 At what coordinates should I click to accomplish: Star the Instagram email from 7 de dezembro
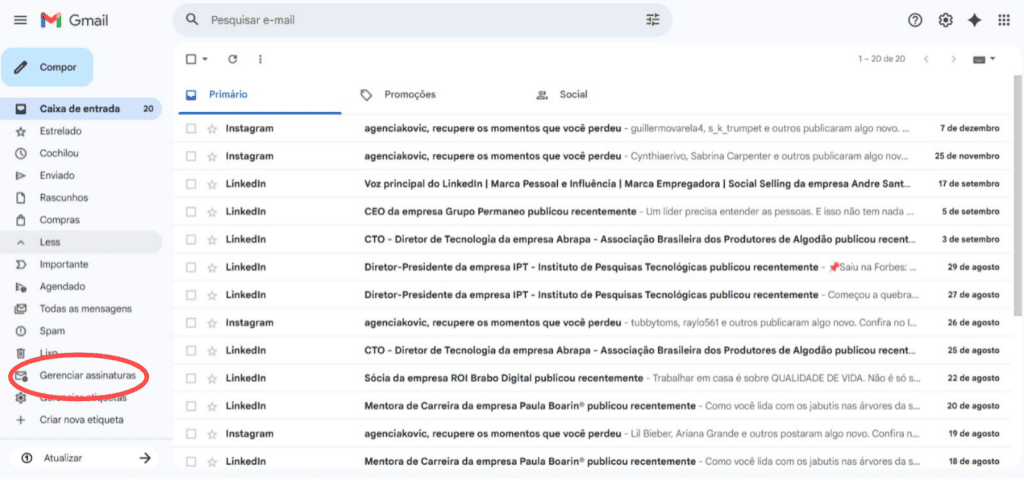(212, 129)
